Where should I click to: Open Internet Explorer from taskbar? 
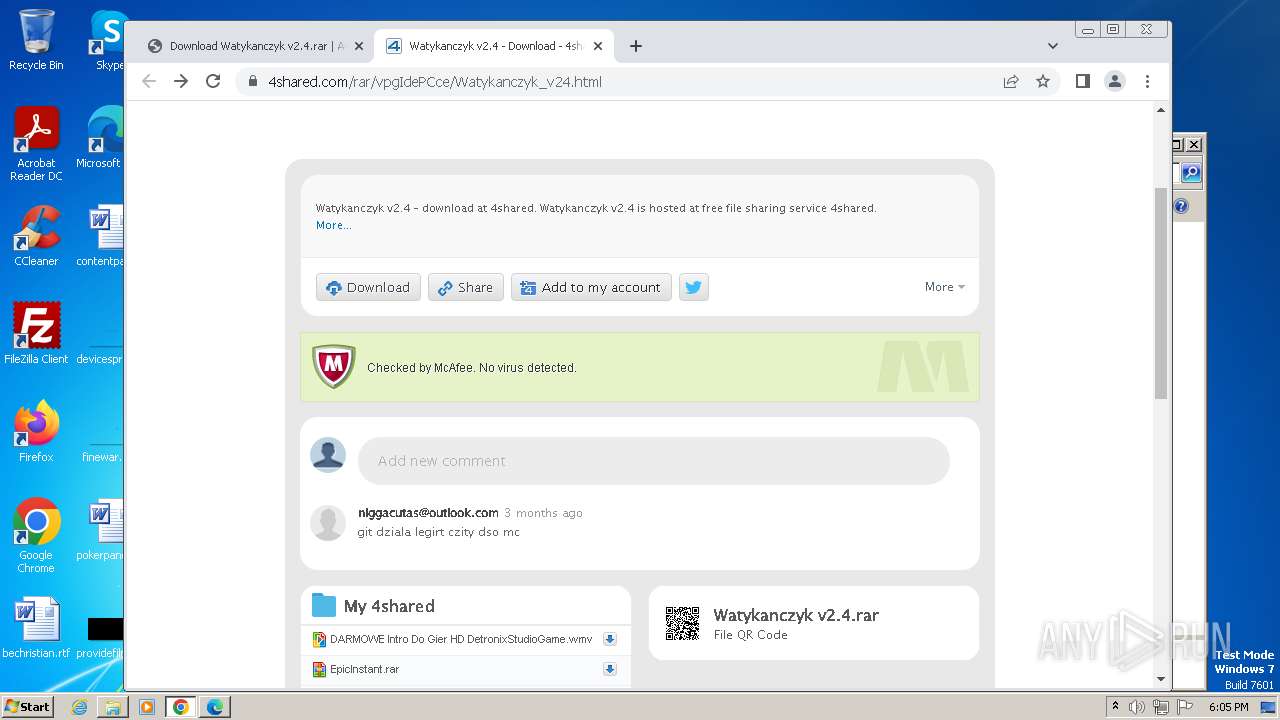tap(79, 707)
